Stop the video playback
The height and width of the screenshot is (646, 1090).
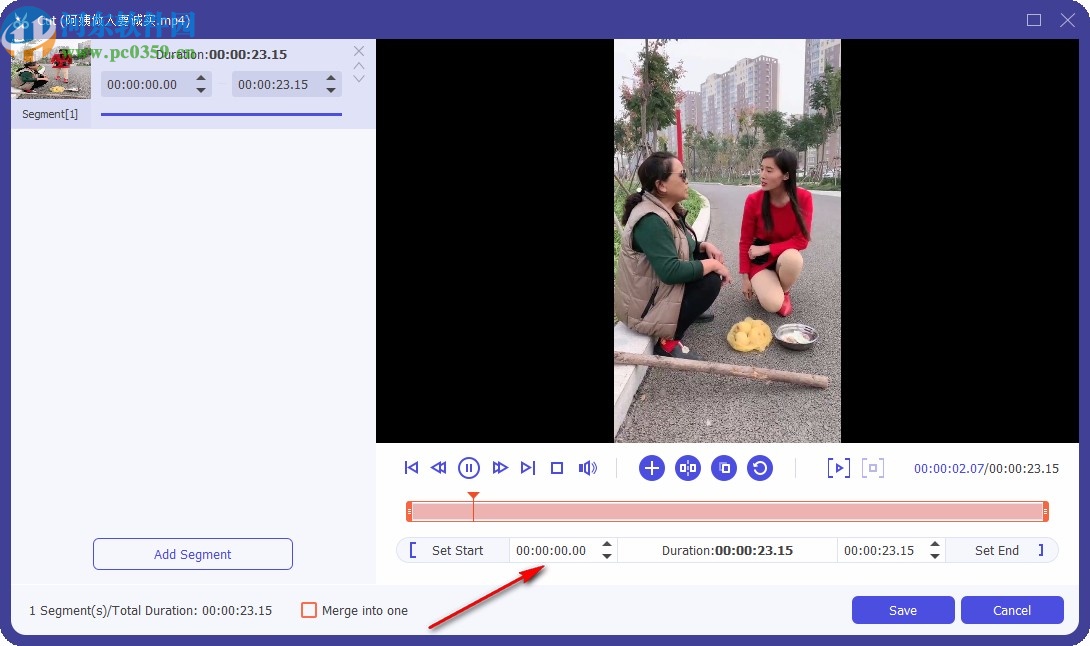[557, 467]
